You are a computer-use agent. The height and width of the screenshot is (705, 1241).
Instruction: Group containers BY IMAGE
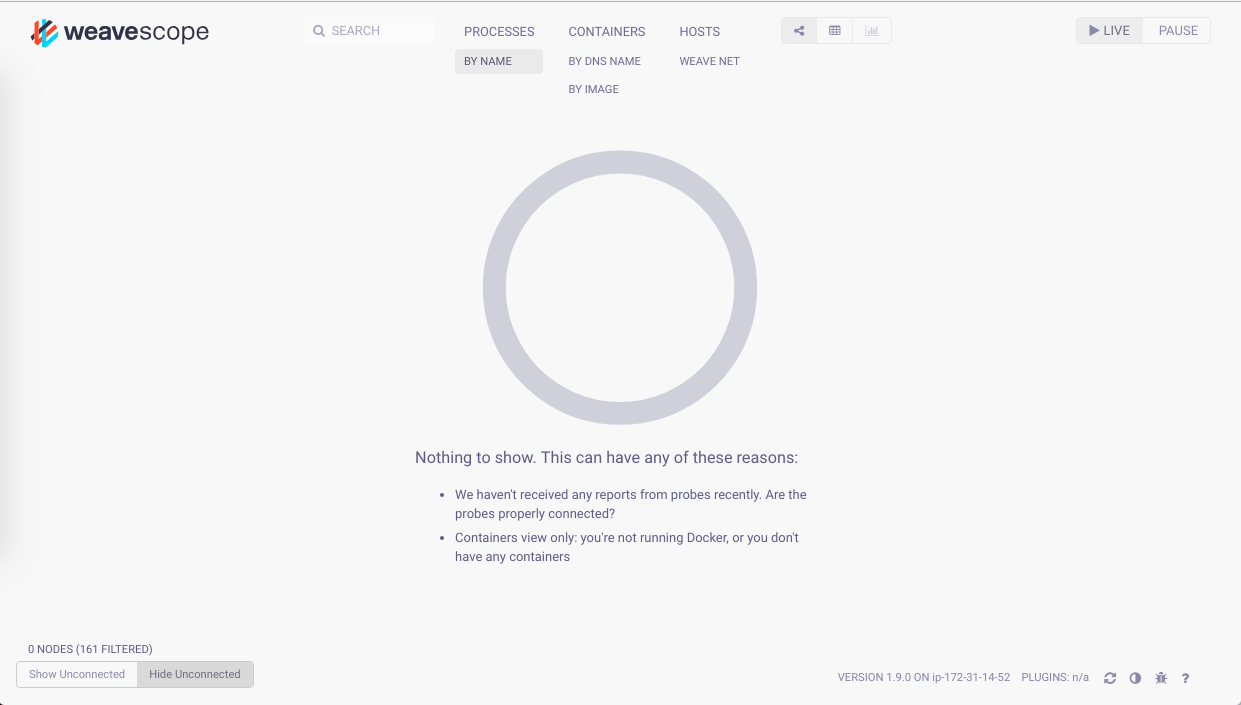point(593,89)
